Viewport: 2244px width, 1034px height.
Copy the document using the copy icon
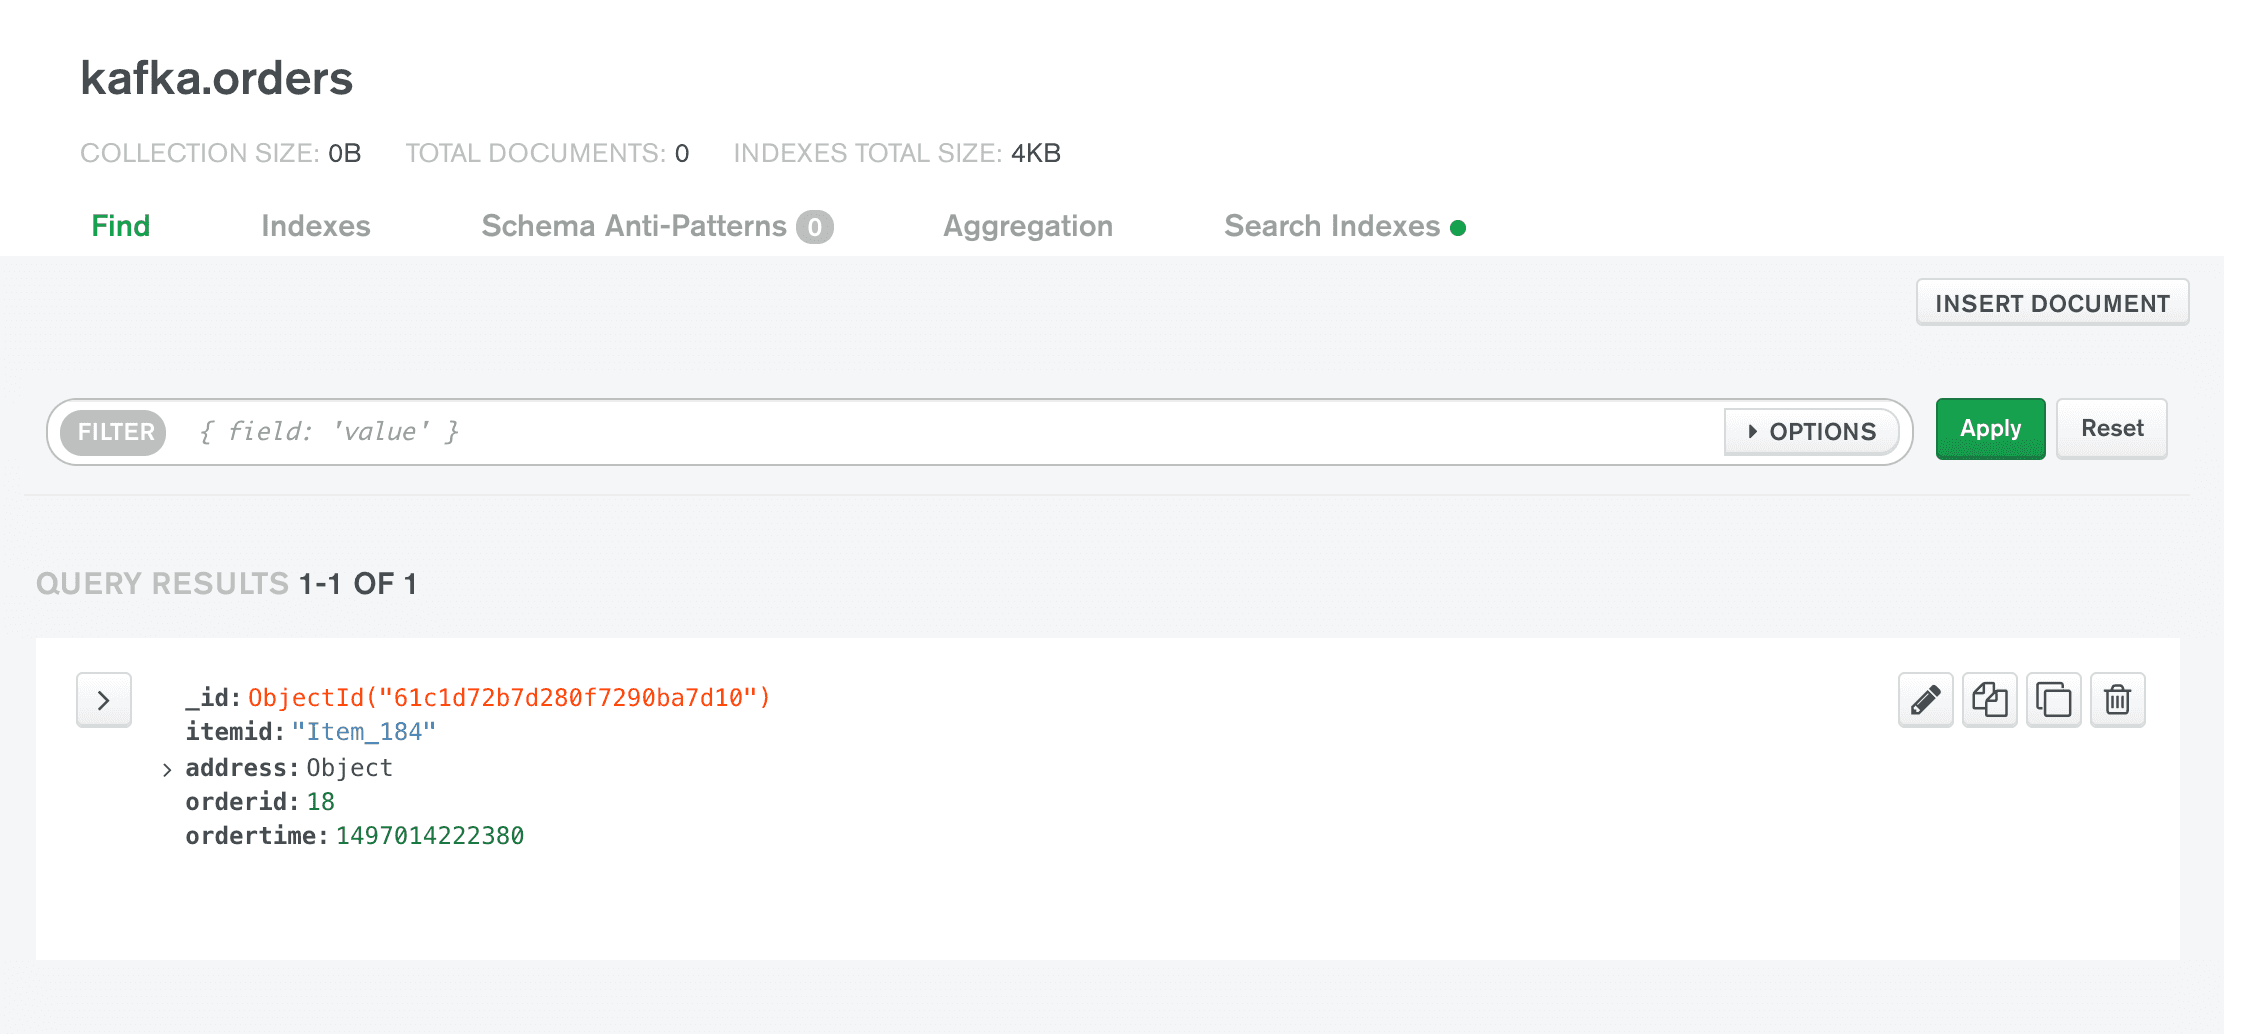point(1989,700)
